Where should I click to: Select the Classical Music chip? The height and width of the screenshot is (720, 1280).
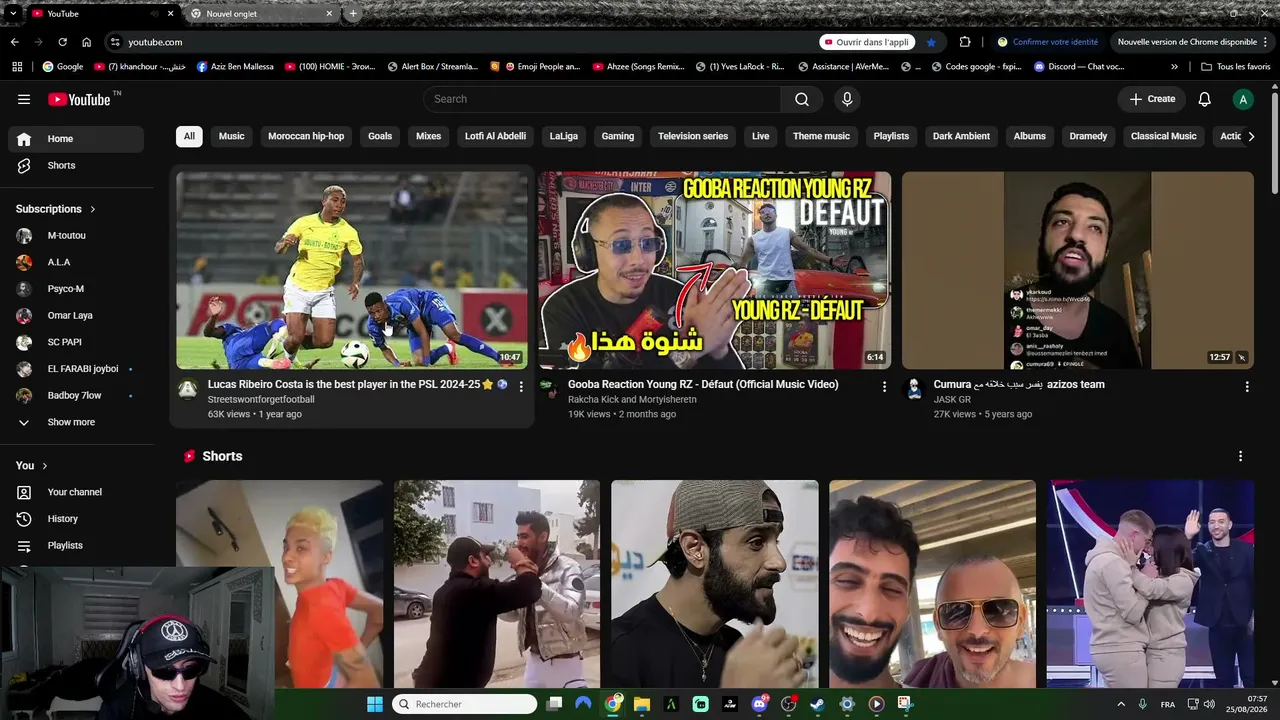tap(1164, 136)
